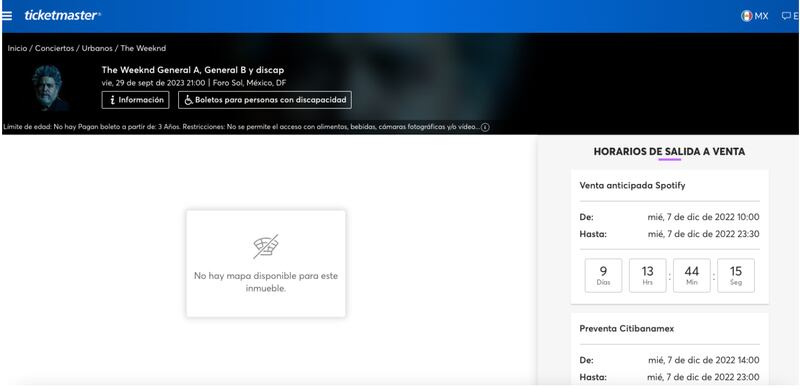The height and width of the screenshot is (389, 800).
Task: Click The Weeknd artist thumbnail
Action: (48, 88)
